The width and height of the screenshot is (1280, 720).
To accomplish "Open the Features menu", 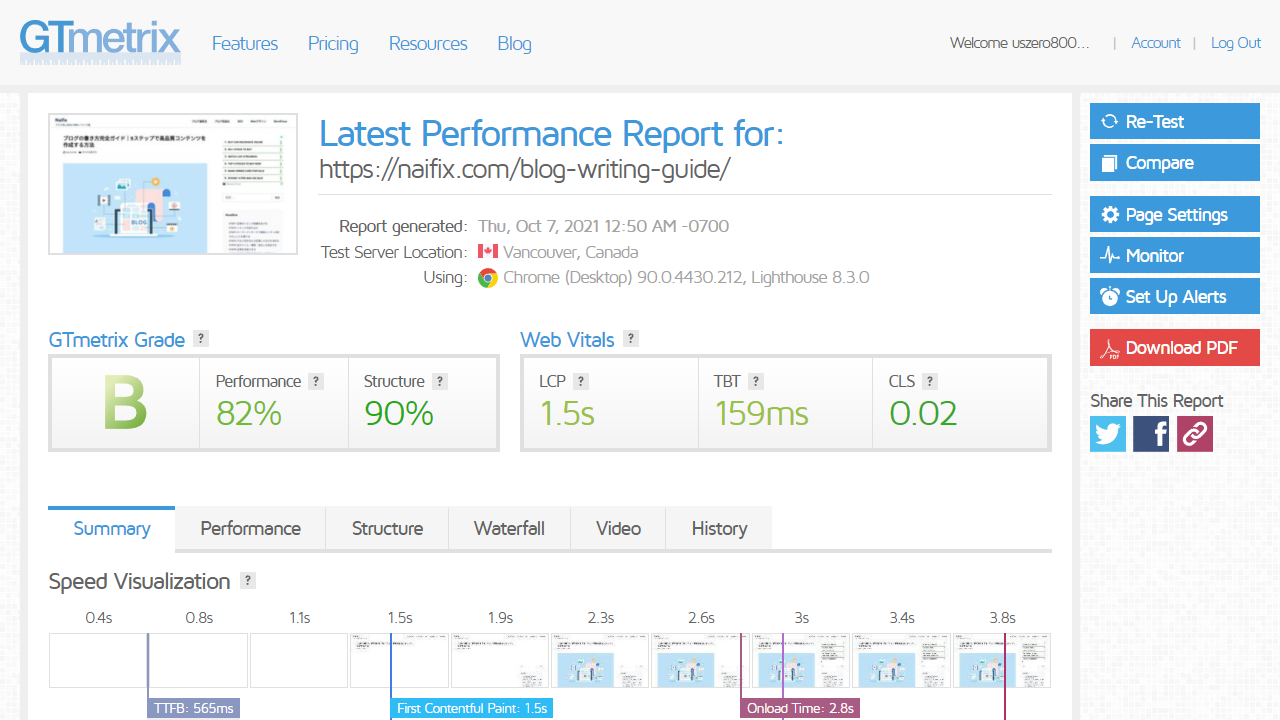I will pyautogui.click(x=245, y=43).
